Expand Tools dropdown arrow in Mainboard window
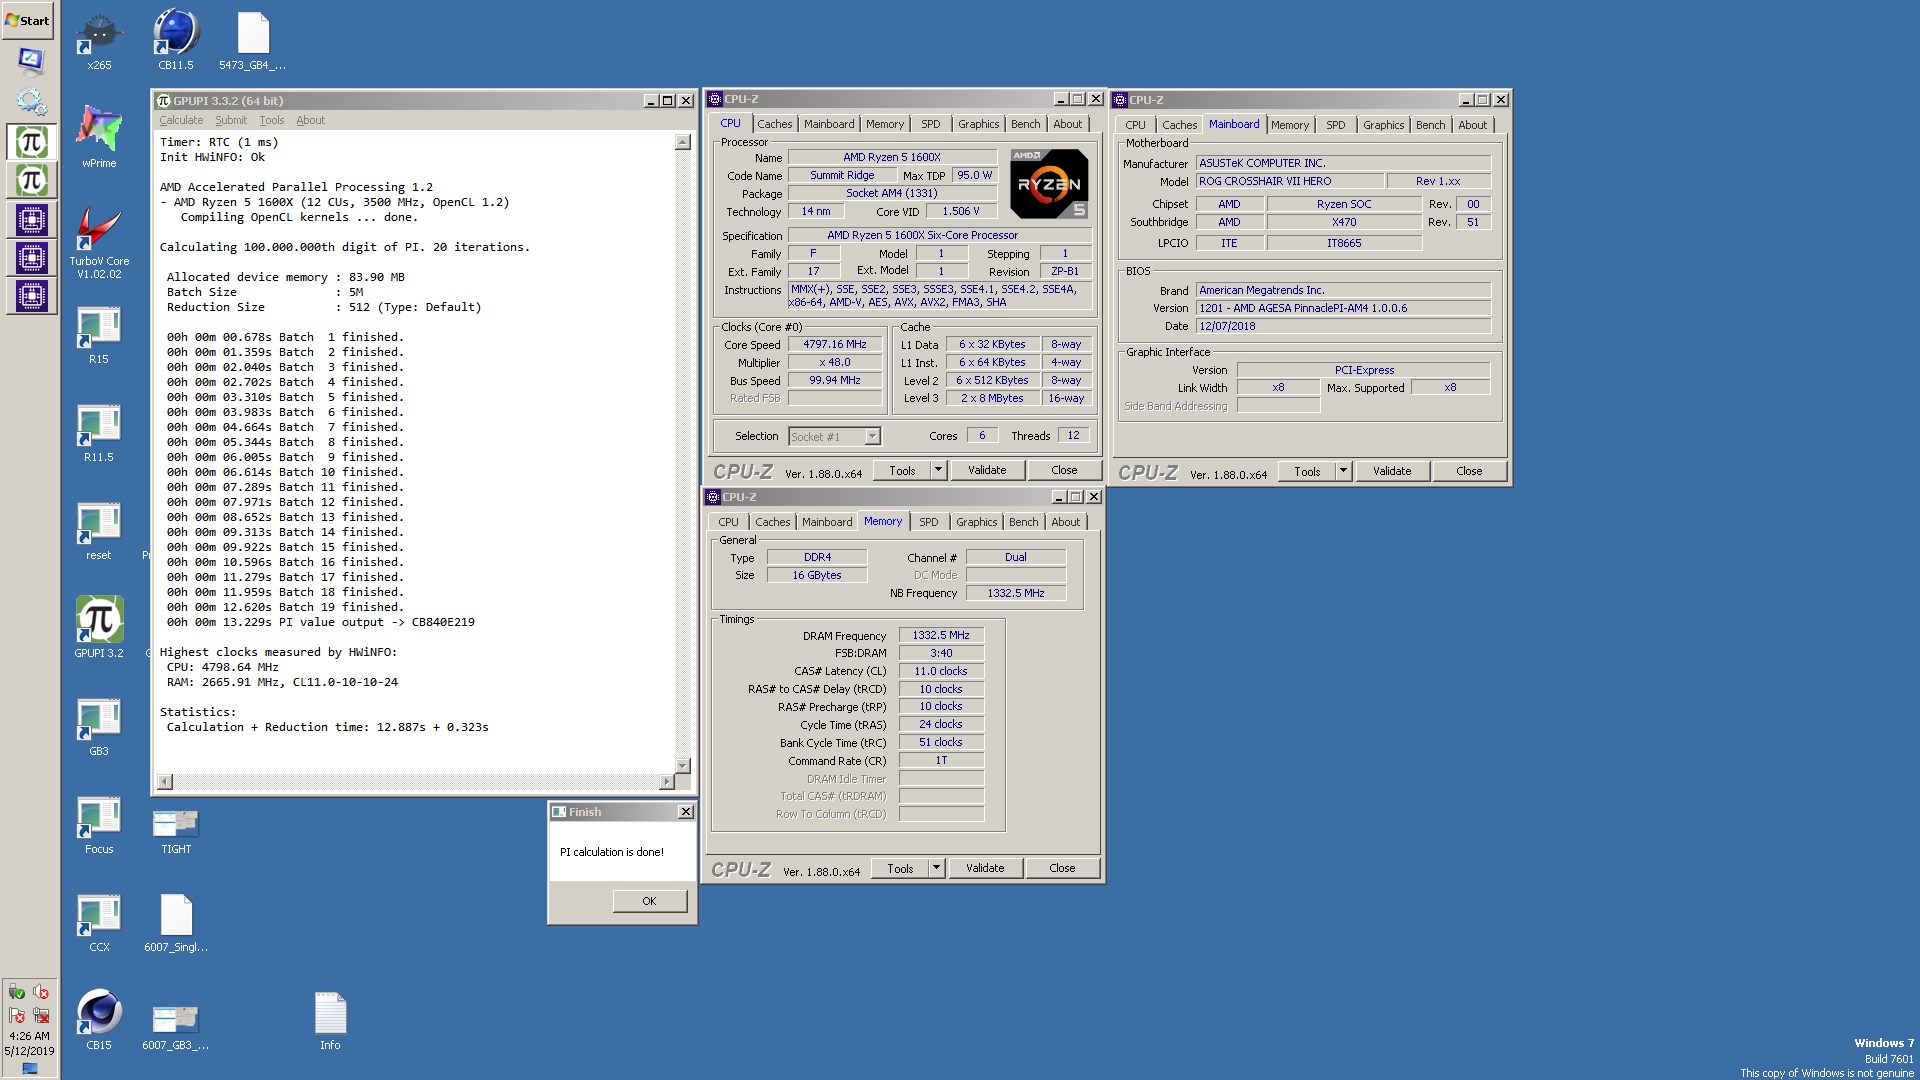 1343,471
